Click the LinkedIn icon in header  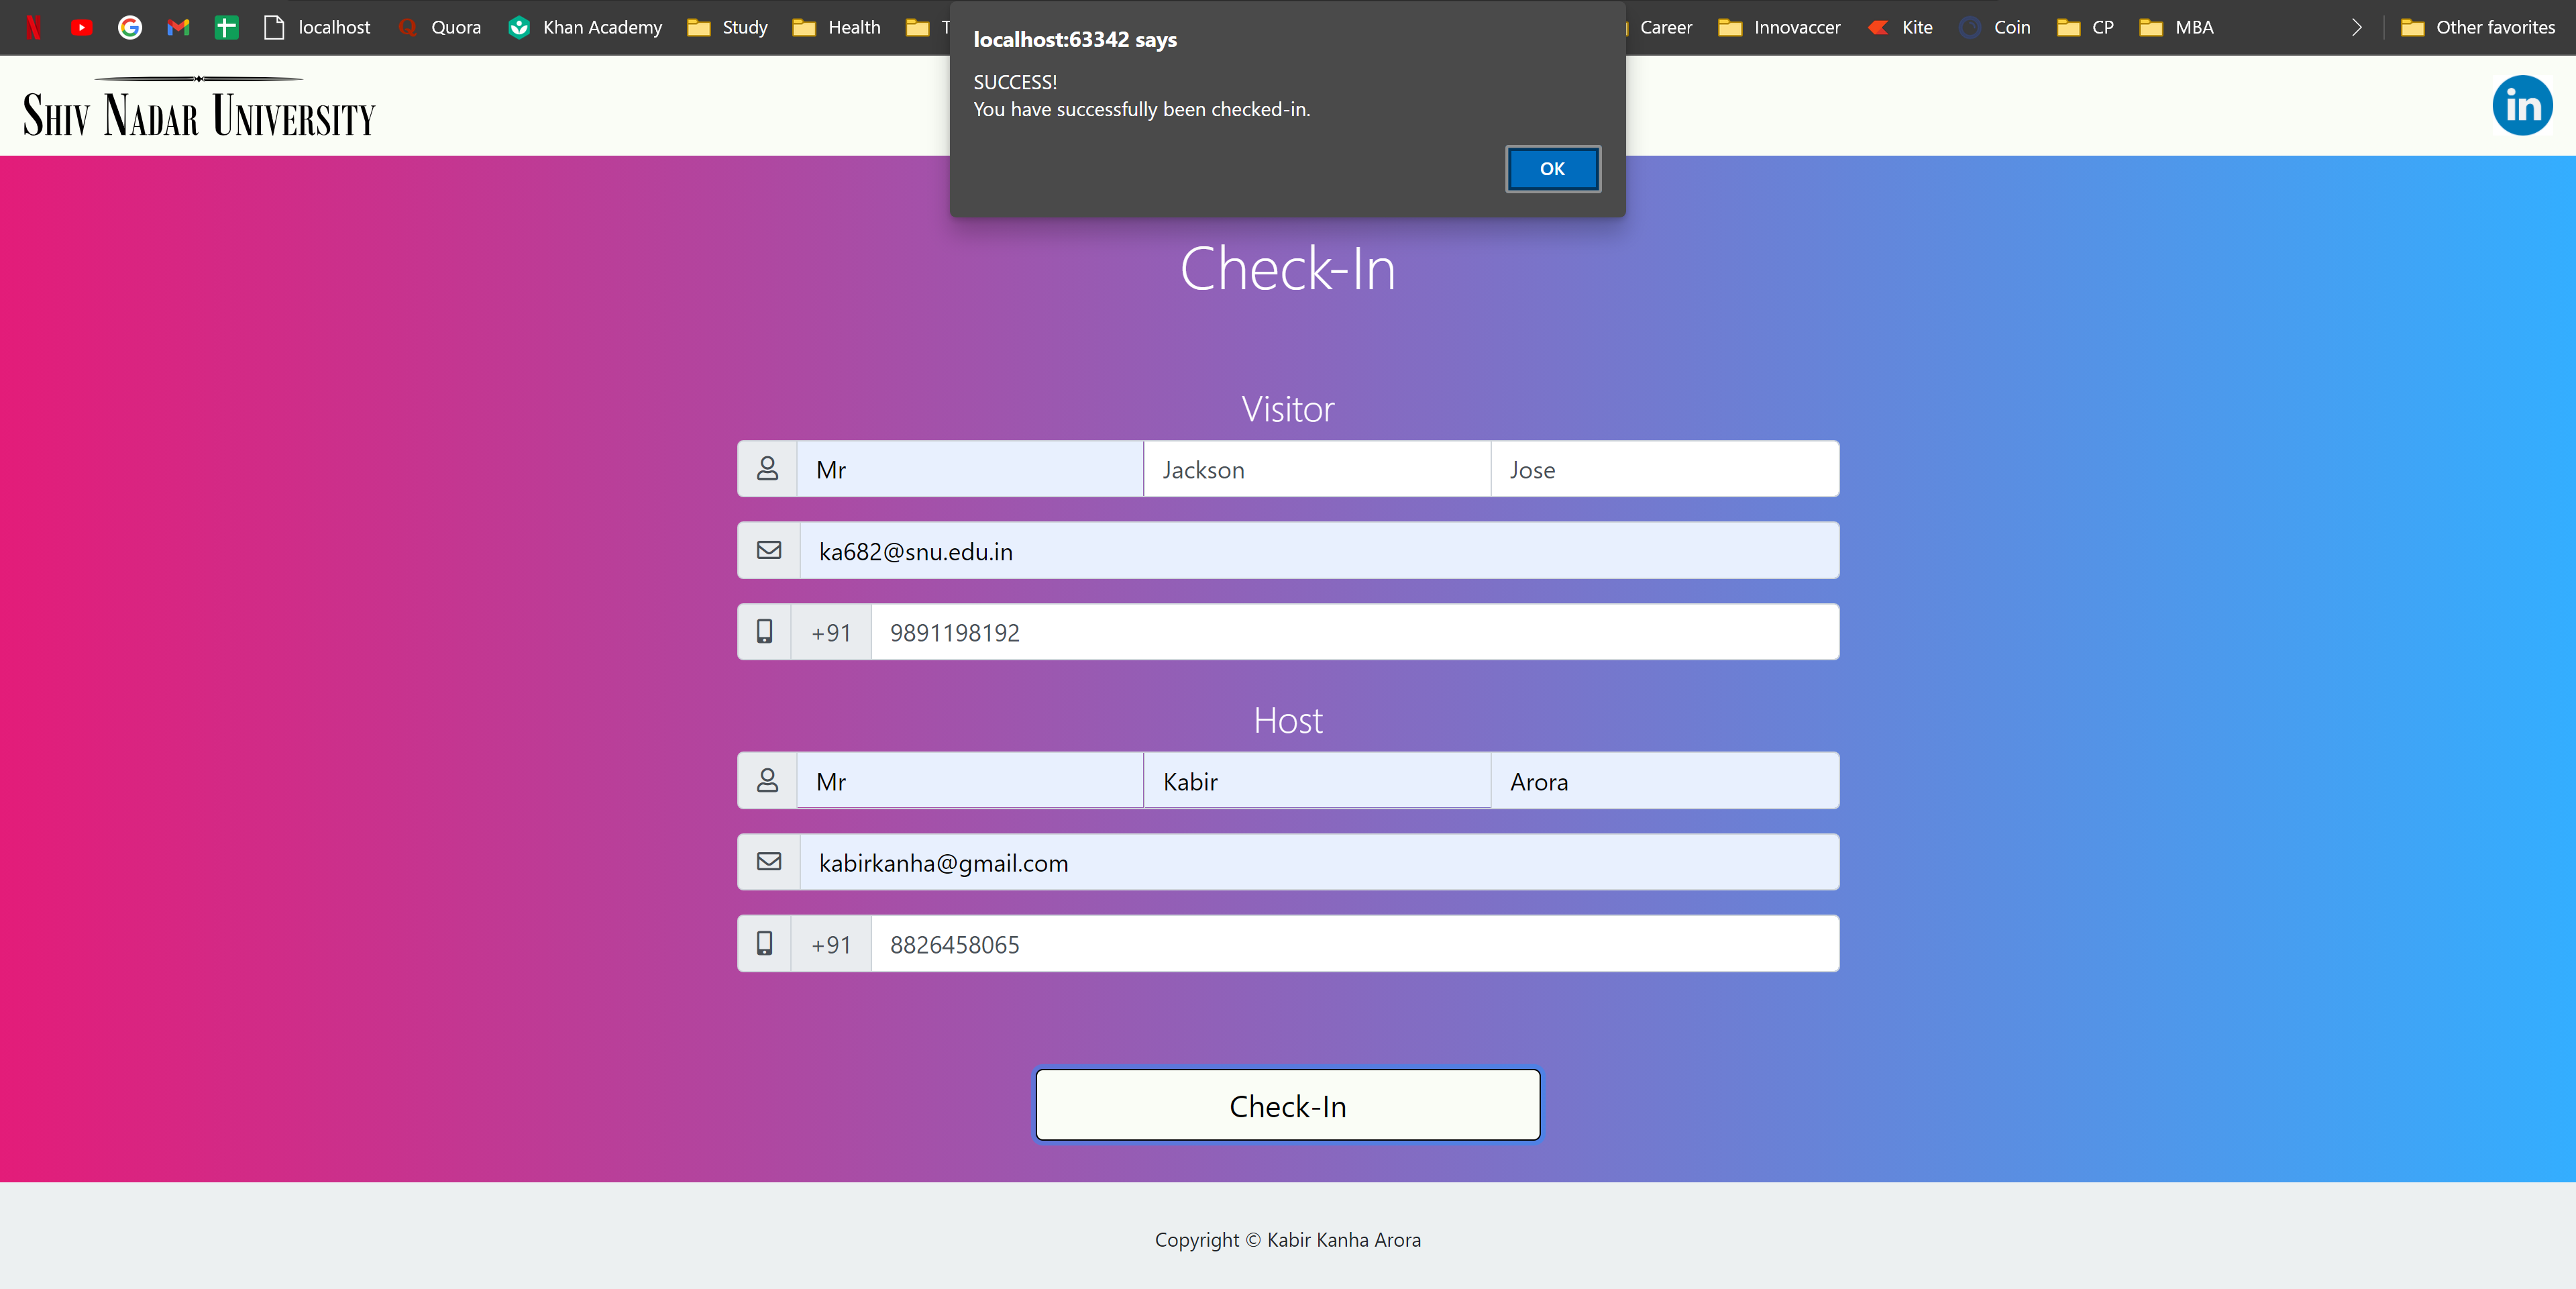(2521, 106)
